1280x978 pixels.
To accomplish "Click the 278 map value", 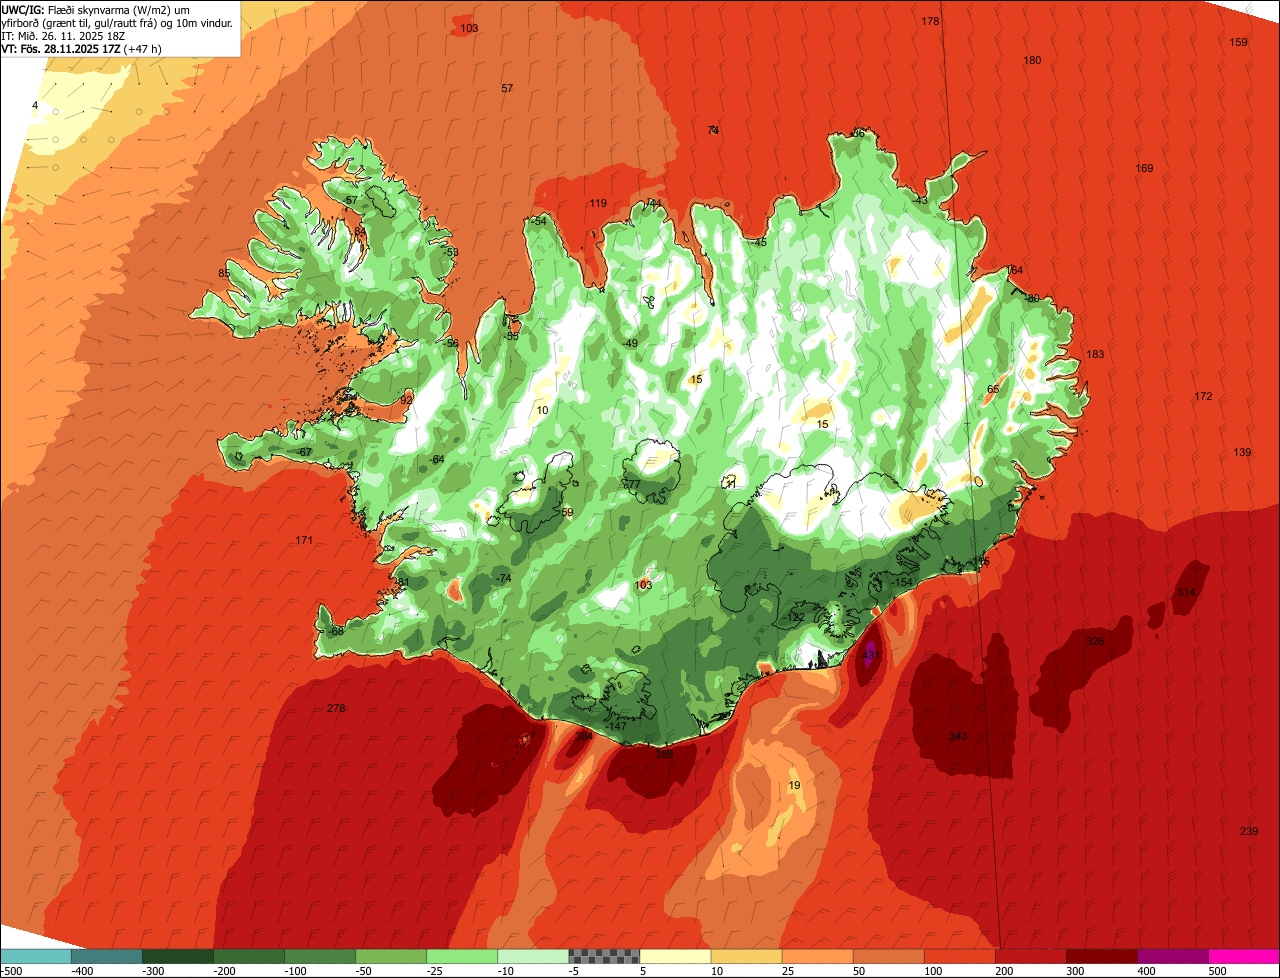I will pos(336,708).
